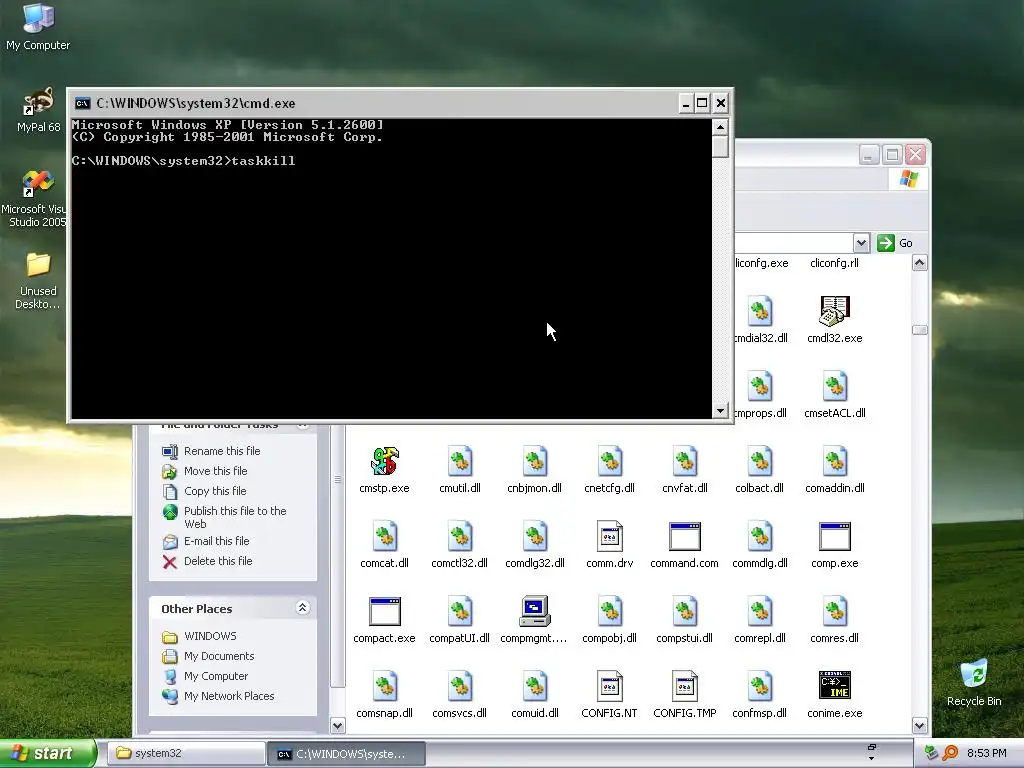Switch to system32 taskbar button
Image resolution: width=1024 pixels, height=768 pixels.
tap(186, 753)
